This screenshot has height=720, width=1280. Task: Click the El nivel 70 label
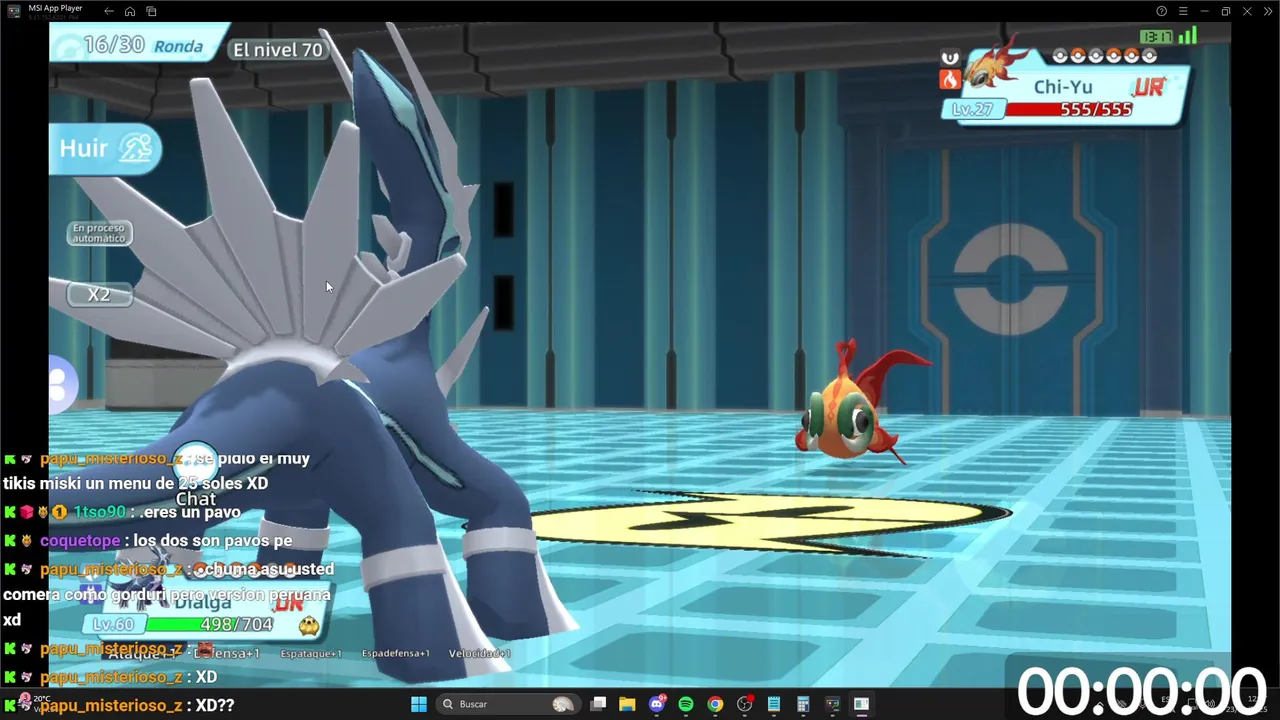click(278, 49)
